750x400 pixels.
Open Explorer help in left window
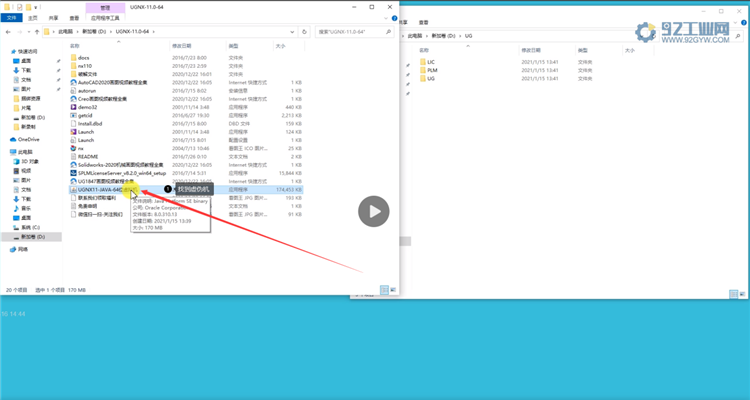(395, 18)
